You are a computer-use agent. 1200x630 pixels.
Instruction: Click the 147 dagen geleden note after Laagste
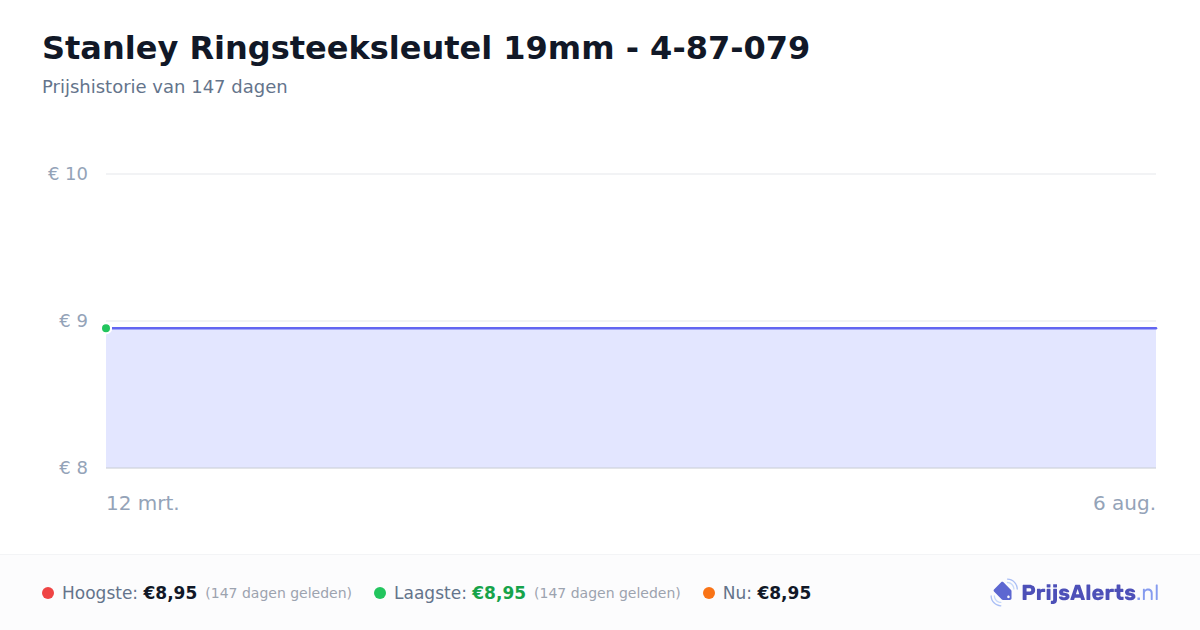[608, 593]
